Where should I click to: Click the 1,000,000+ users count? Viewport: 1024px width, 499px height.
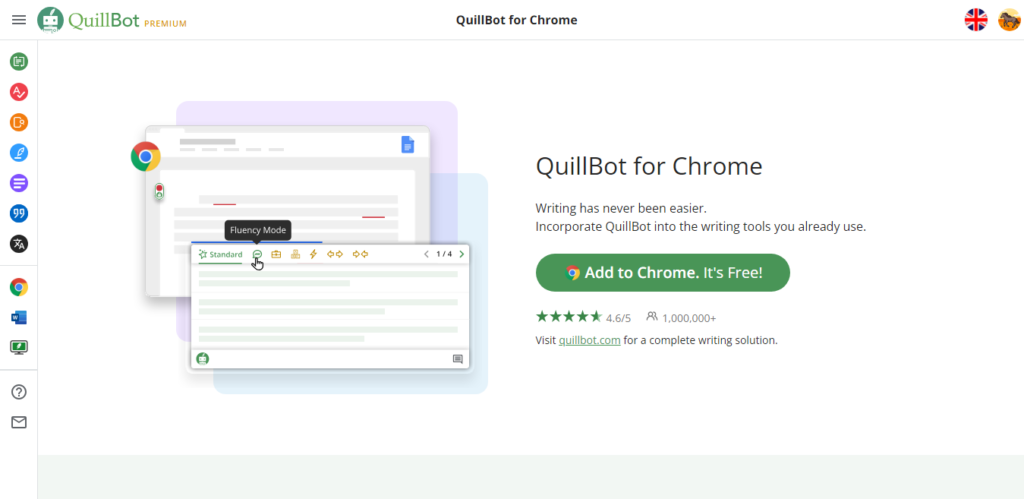point(681,317)
